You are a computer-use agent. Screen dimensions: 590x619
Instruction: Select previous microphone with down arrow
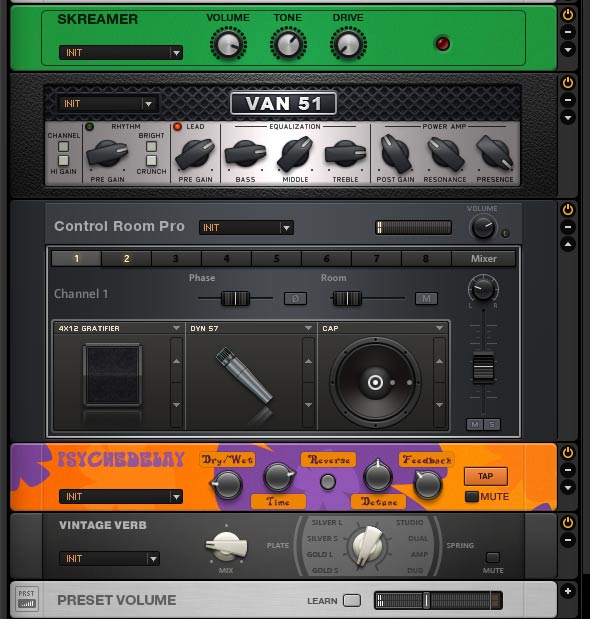click(308, 405)
